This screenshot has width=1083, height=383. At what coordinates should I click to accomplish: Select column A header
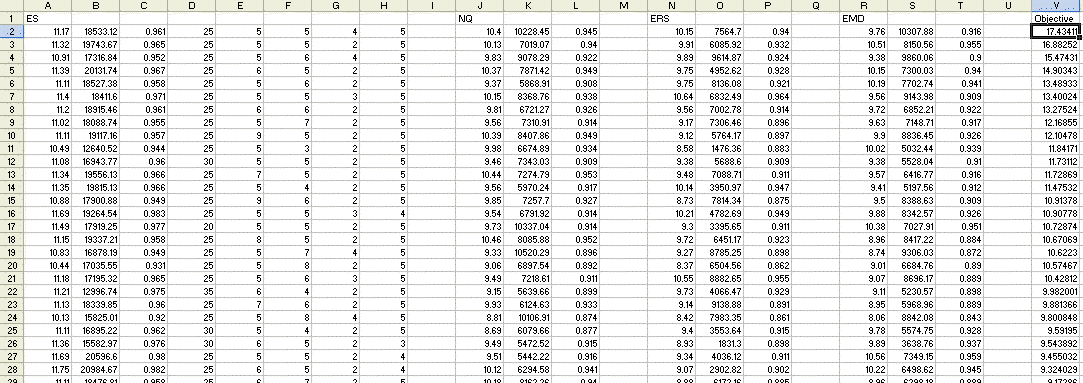[47, 6]
